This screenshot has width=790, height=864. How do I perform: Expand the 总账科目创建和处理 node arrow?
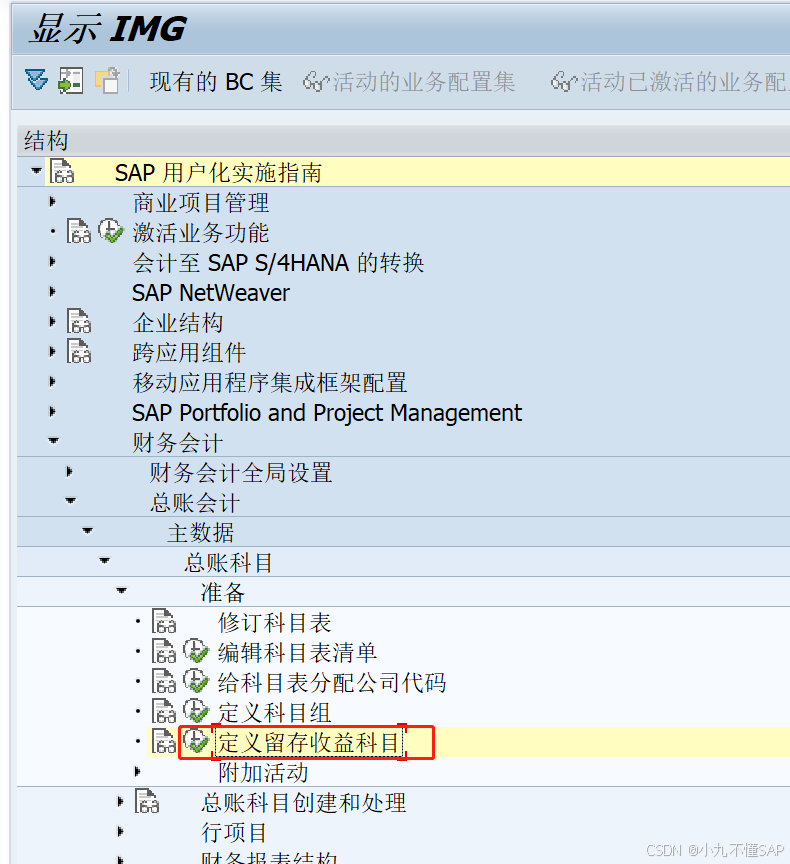pyautogui.click(x=121, y=802)
